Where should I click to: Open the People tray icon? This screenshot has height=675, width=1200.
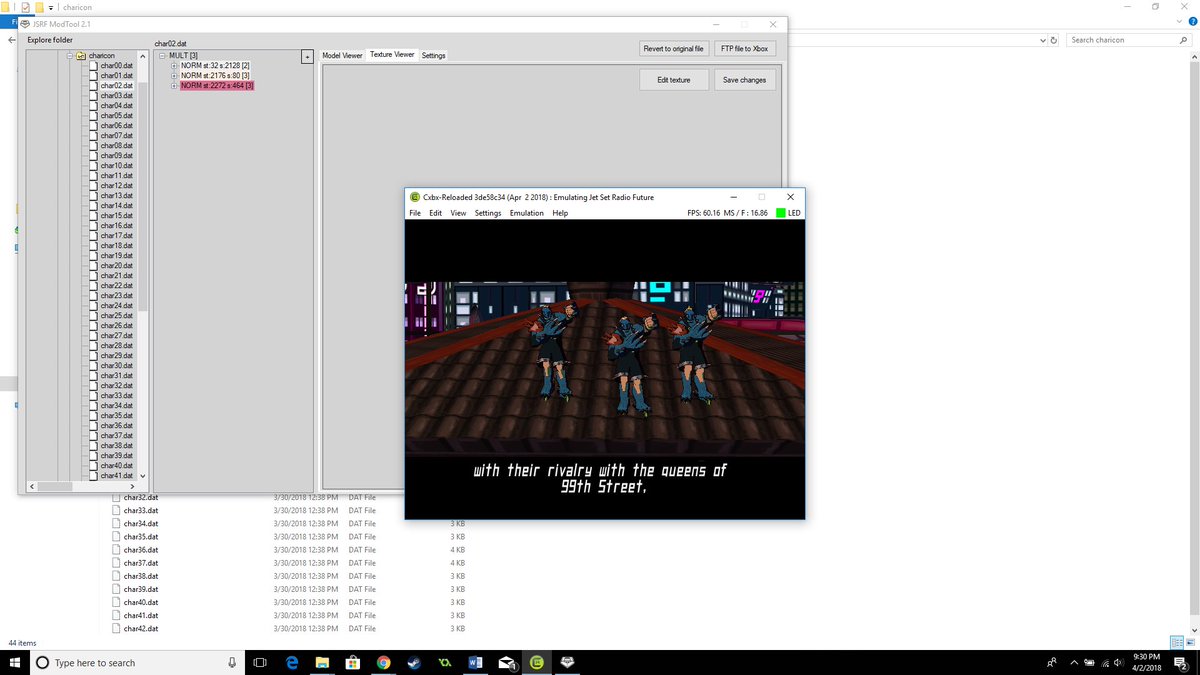point(1052,662)
